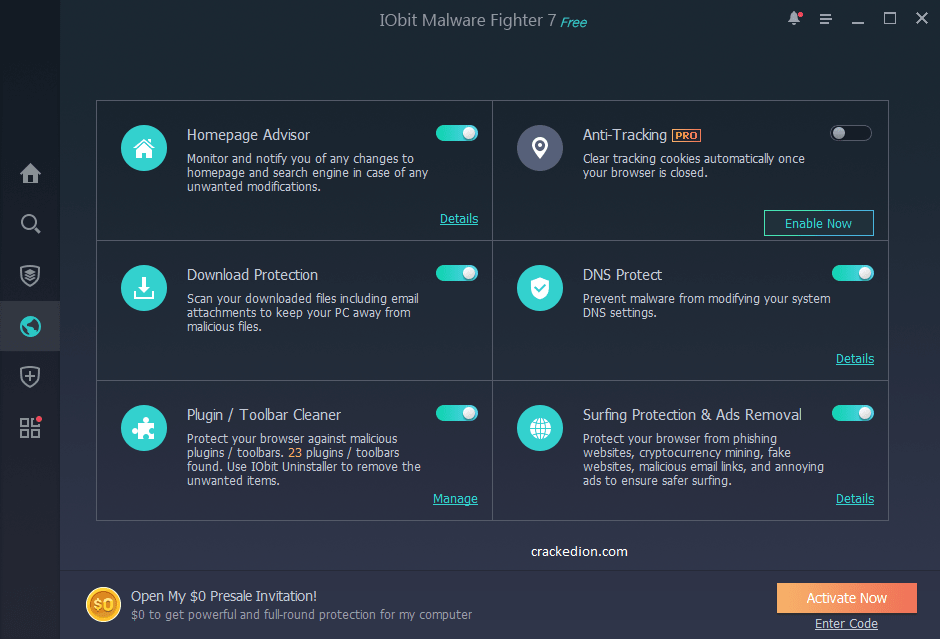This screenshot has height=639, width=940.
Task: Open the layered shield protection section
Action: pos(30,276)
